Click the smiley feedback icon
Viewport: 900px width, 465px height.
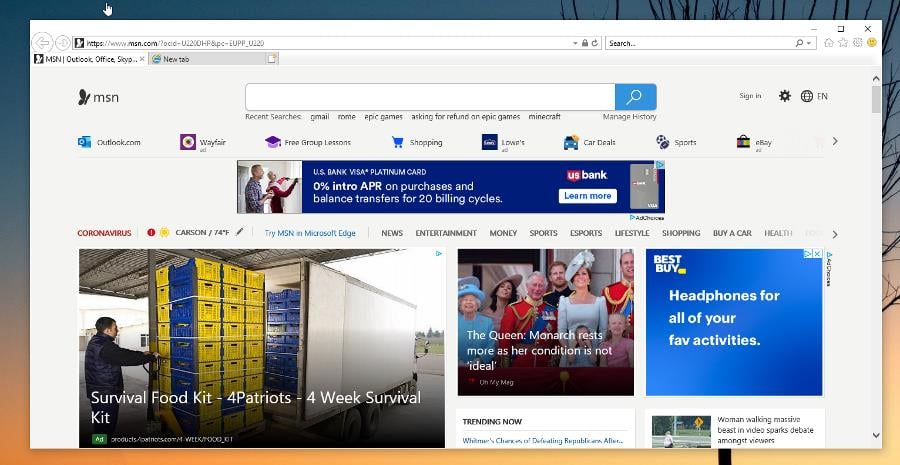pos(872,42)
